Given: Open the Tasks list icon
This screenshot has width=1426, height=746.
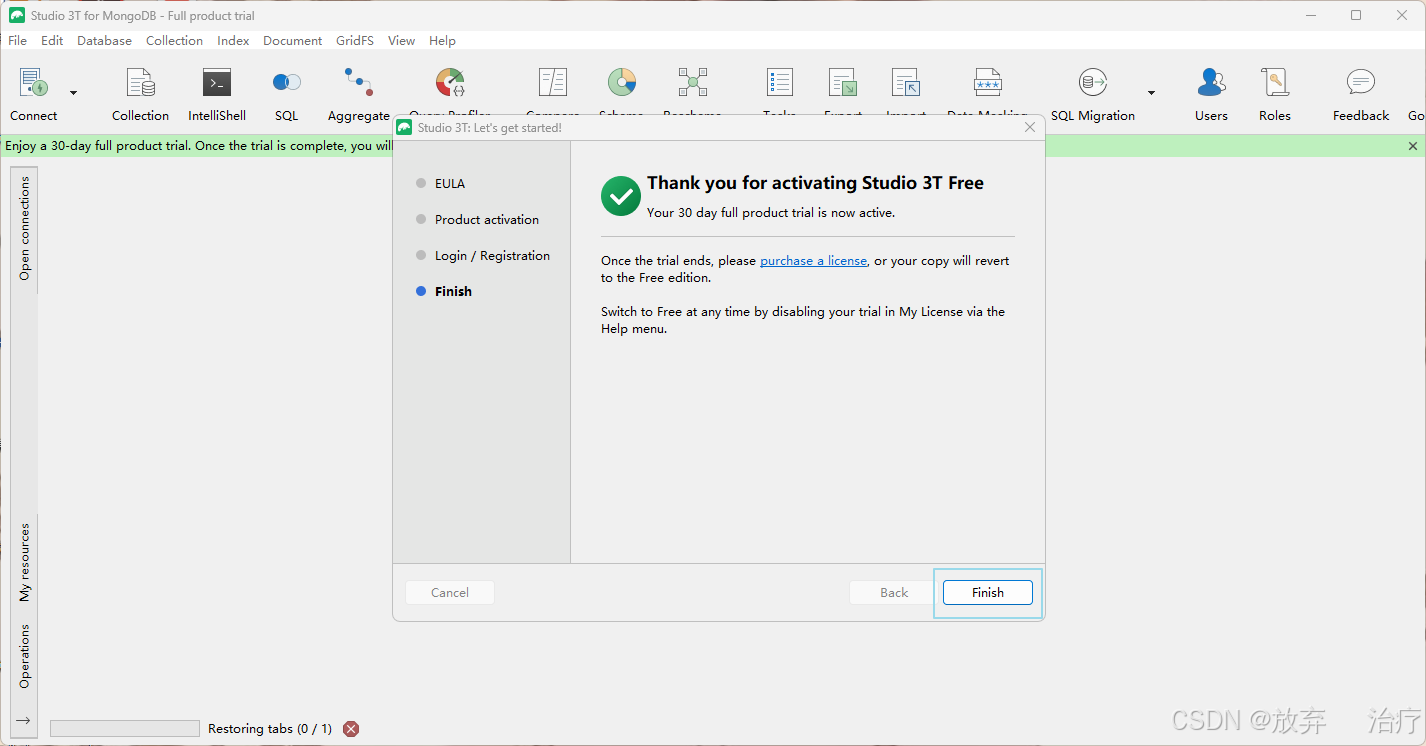Looking at the screenshot, I should click(x=779, y=84).
